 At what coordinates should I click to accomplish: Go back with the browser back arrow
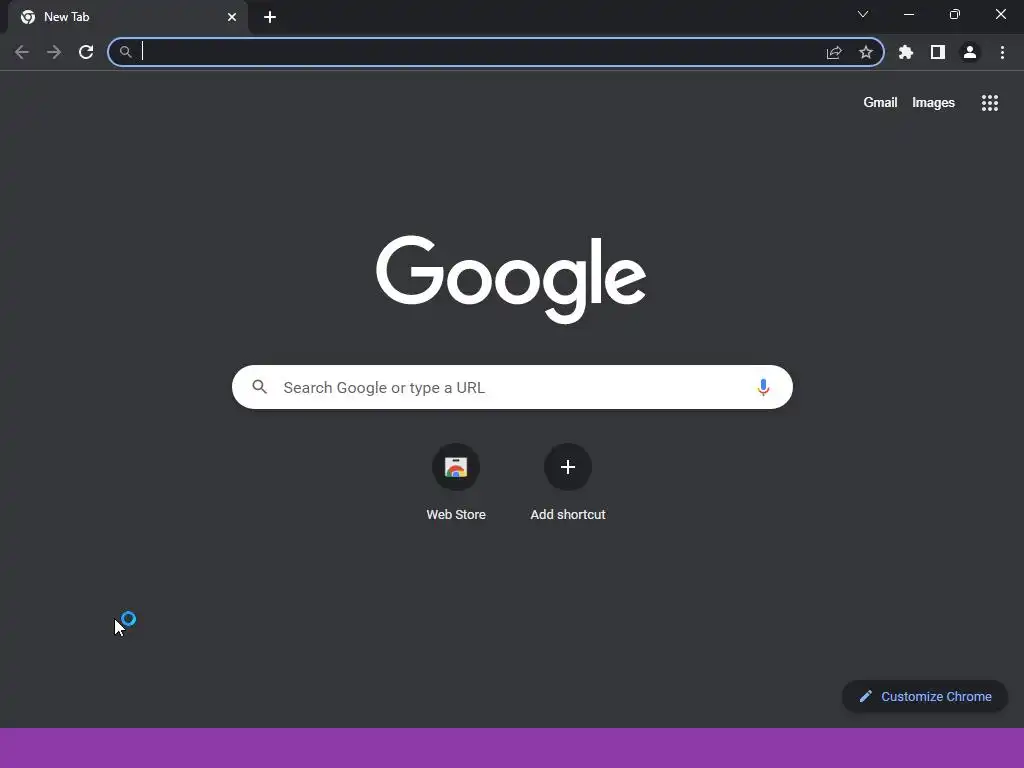22,52
